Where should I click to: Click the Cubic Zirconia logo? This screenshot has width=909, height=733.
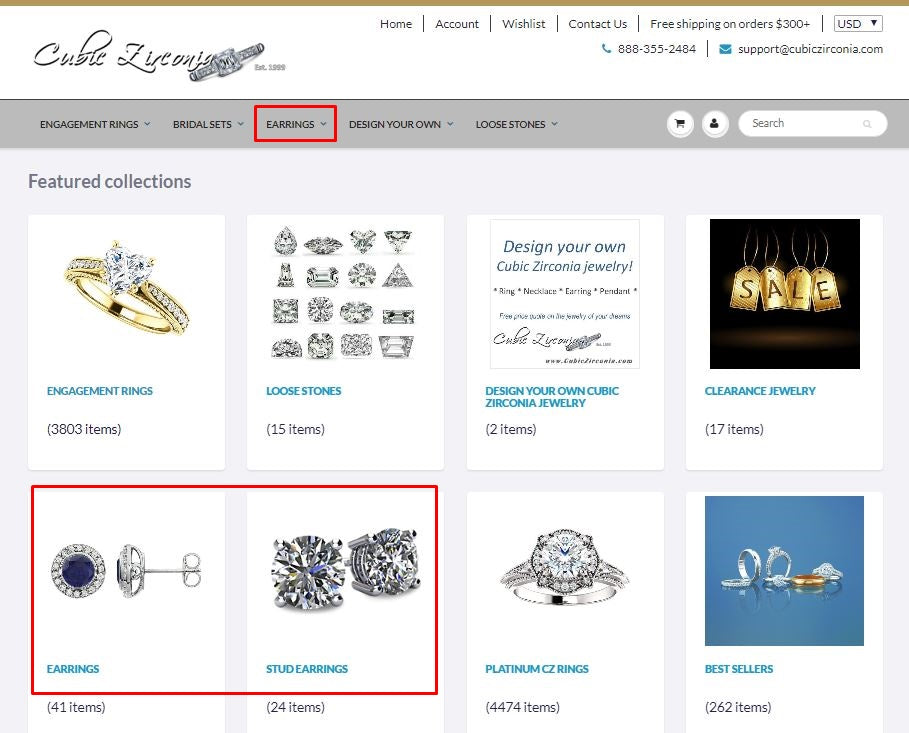coord(159,55)
